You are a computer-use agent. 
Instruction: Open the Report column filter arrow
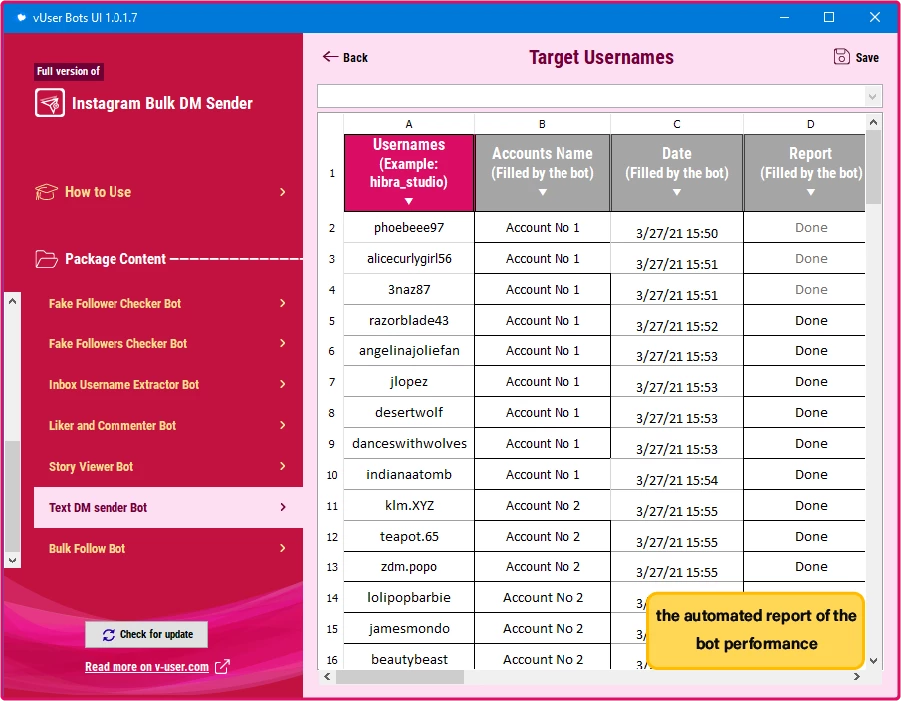[811, 192]
